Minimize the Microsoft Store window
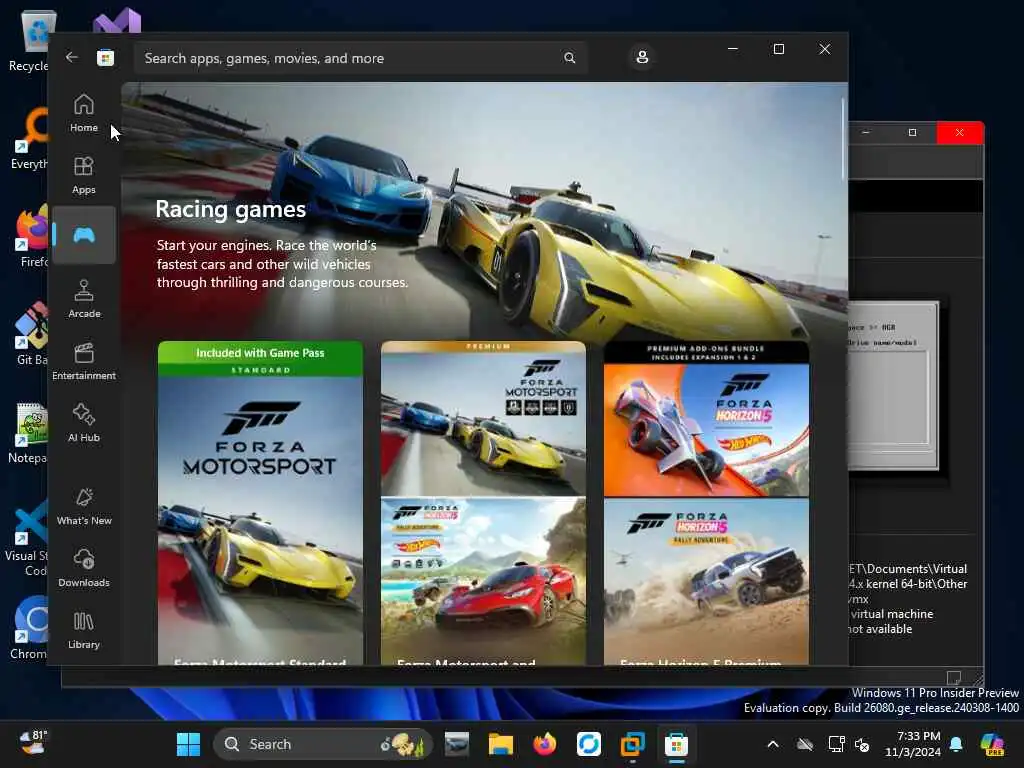Image resolution: width=1024 pixels, height=768 pixels. 733,49
